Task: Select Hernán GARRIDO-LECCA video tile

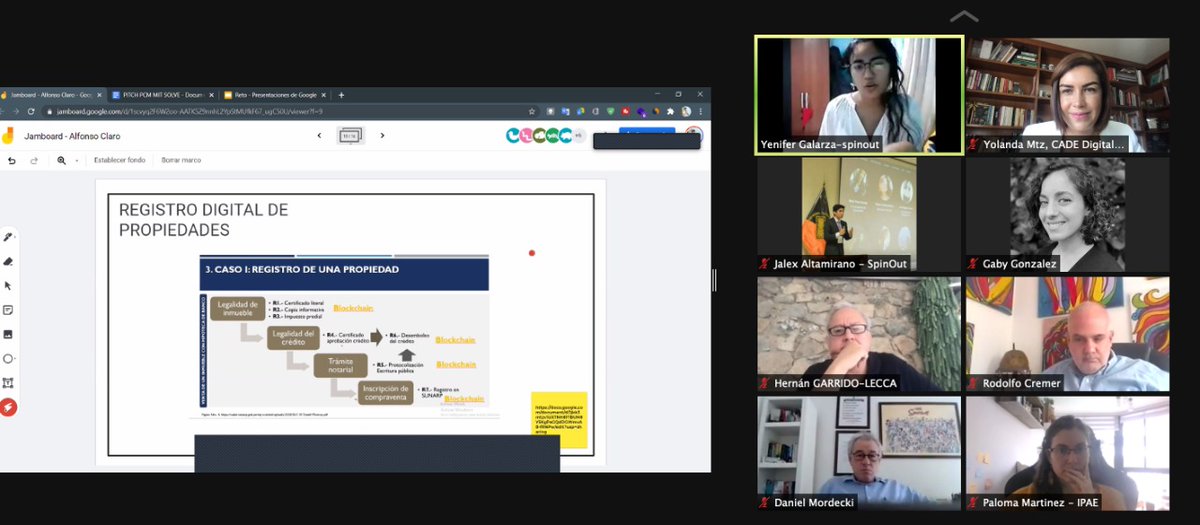Action: pyautogui.click(x=859, y=334)
